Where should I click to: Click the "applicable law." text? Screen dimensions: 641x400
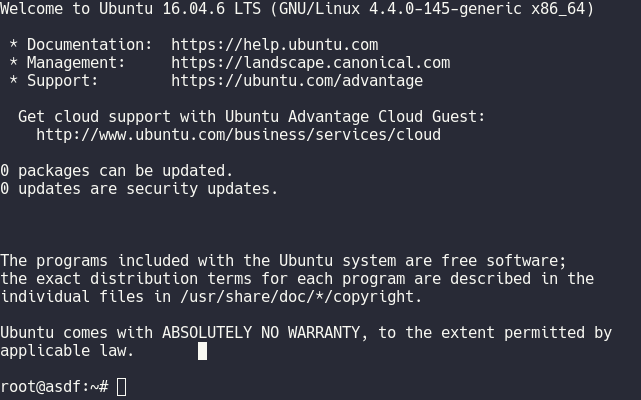click(67, 351)
